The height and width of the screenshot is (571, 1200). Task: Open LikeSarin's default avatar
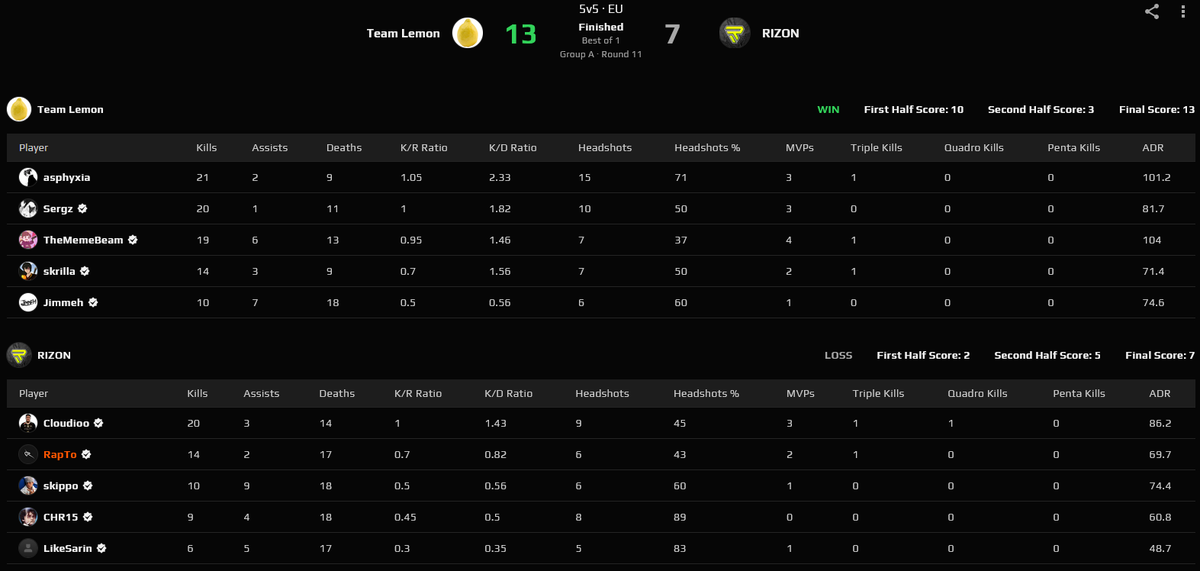click(x=28, y=548)
